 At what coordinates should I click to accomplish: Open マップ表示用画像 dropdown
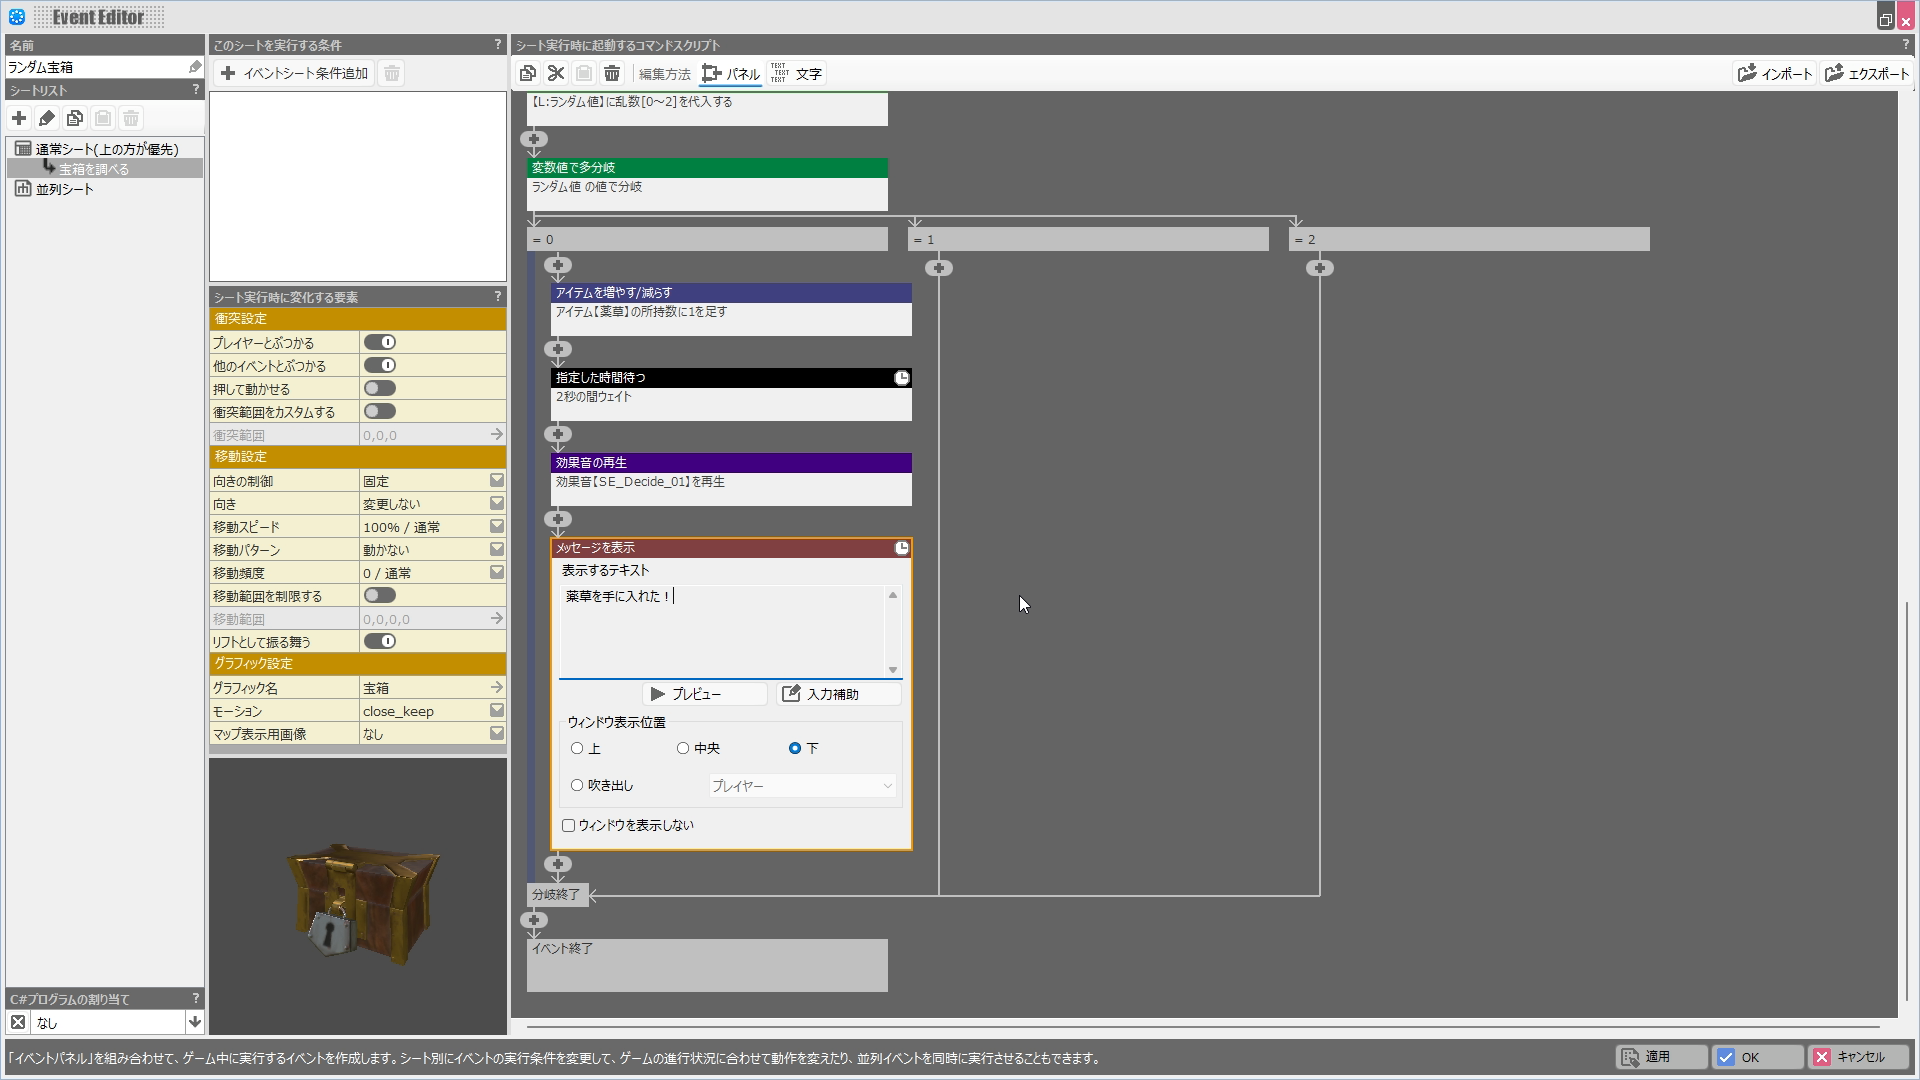click(496, 733)
